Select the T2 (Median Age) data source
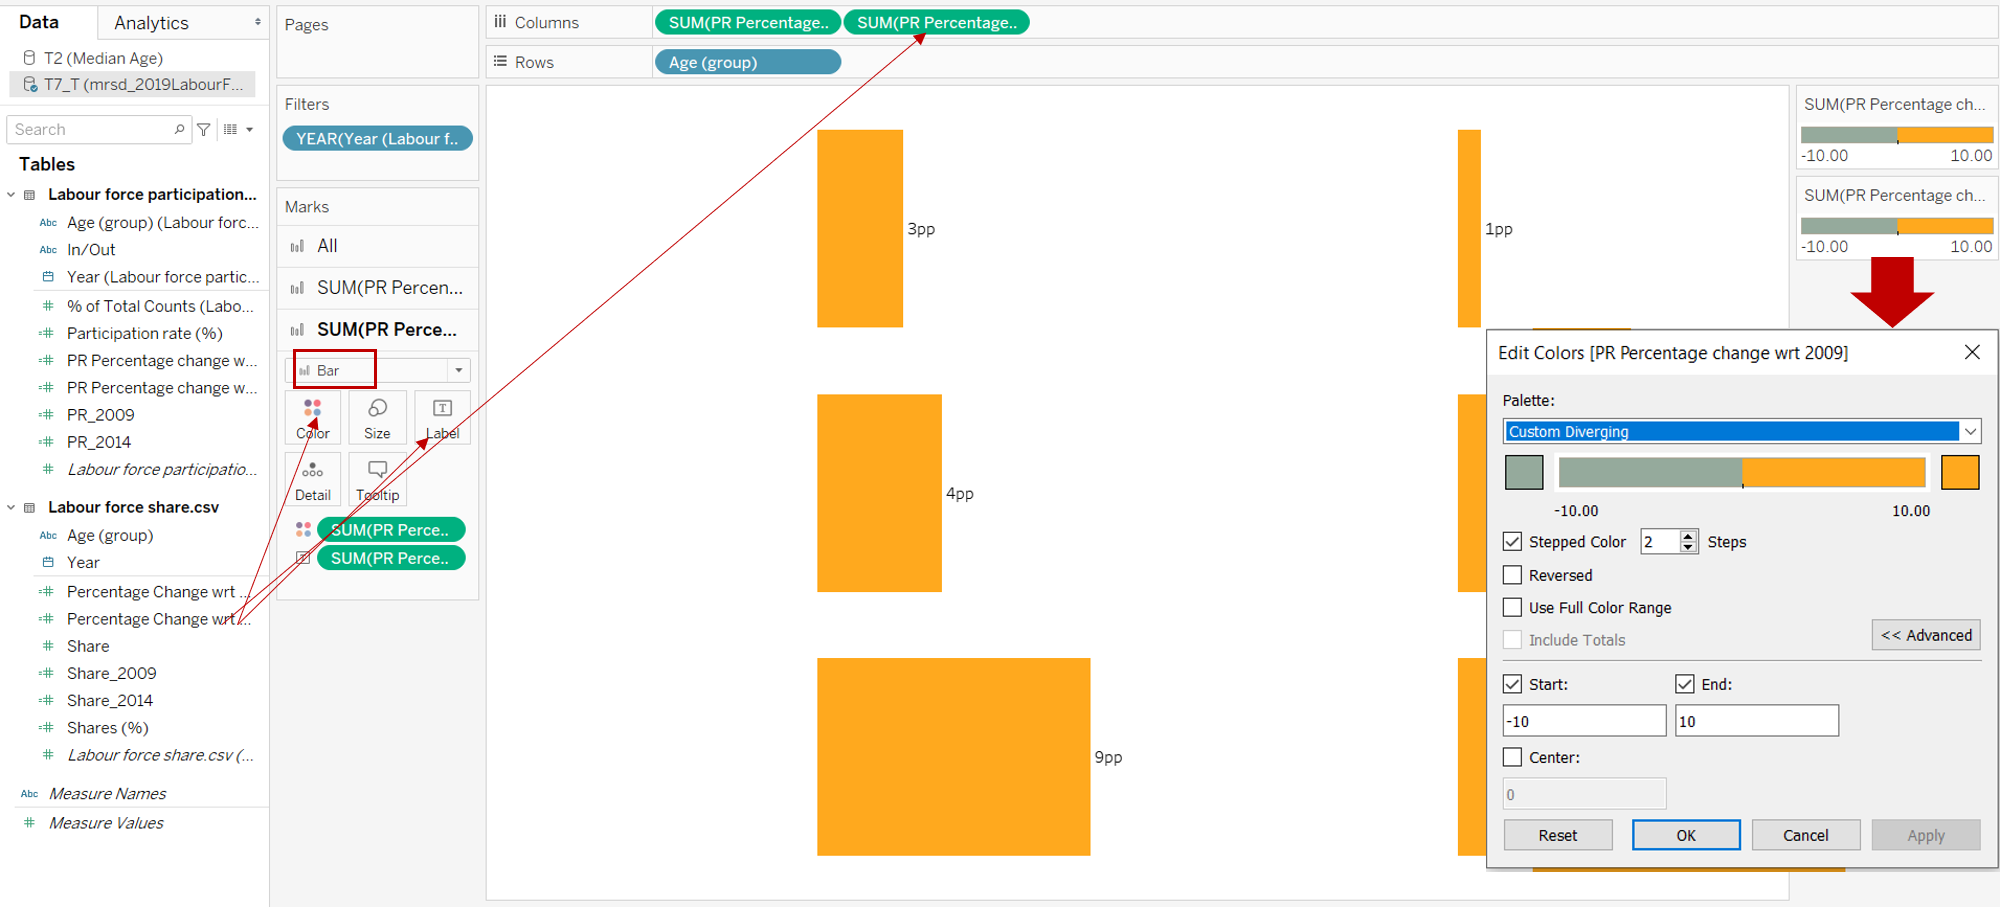Viewport: 2000px width, 907px height. pos(103,58)
